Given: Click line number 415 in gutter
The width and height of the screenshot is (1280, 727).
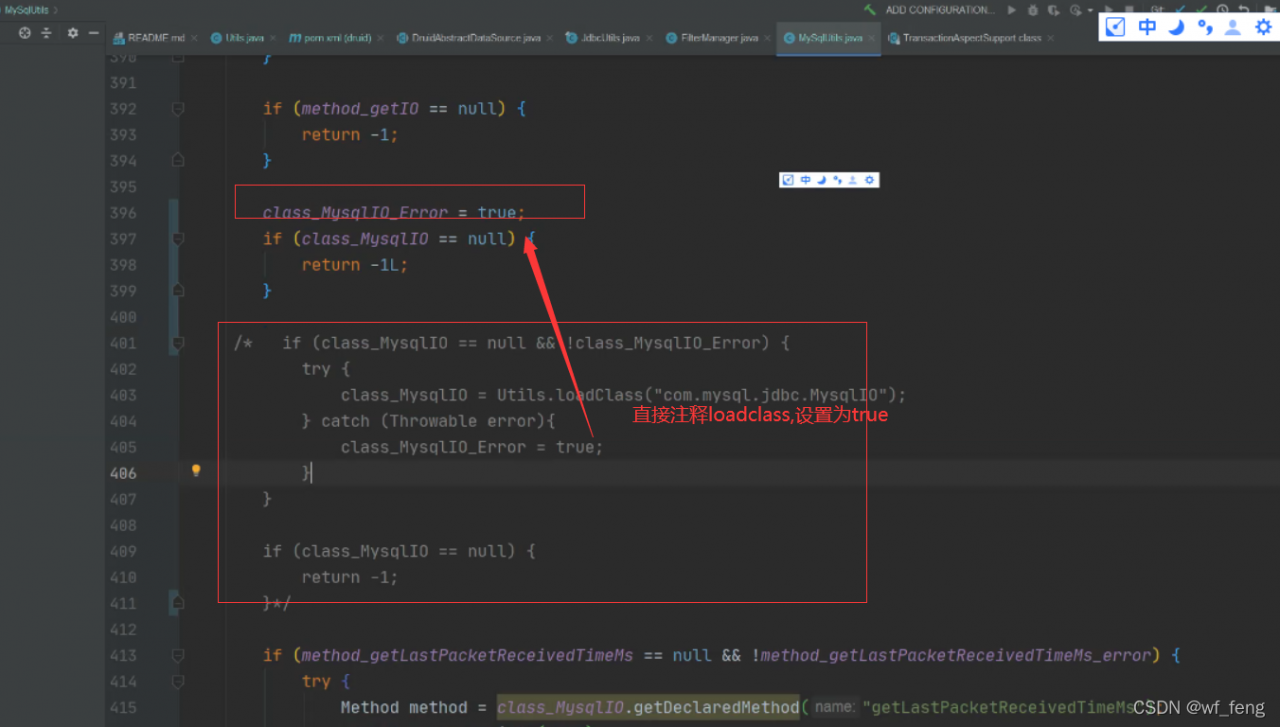Looking at the screenshot, I should [x=123, y=707].
